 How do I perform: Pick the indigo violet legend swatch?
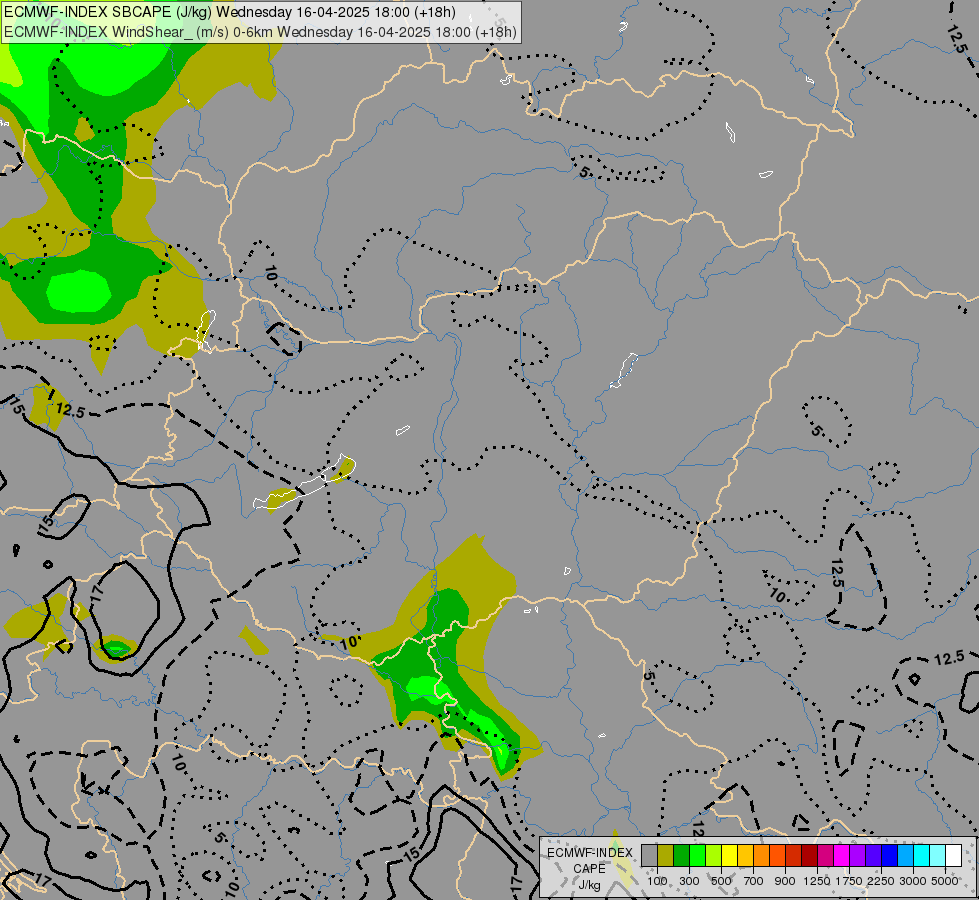(x=873, y=856)
